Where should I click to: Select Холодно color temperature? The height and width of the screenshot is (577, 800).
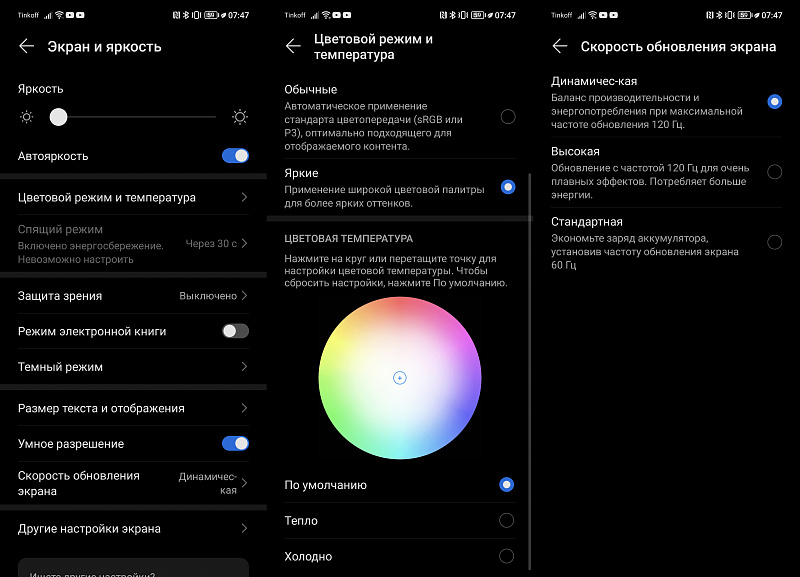click(506, 556)
